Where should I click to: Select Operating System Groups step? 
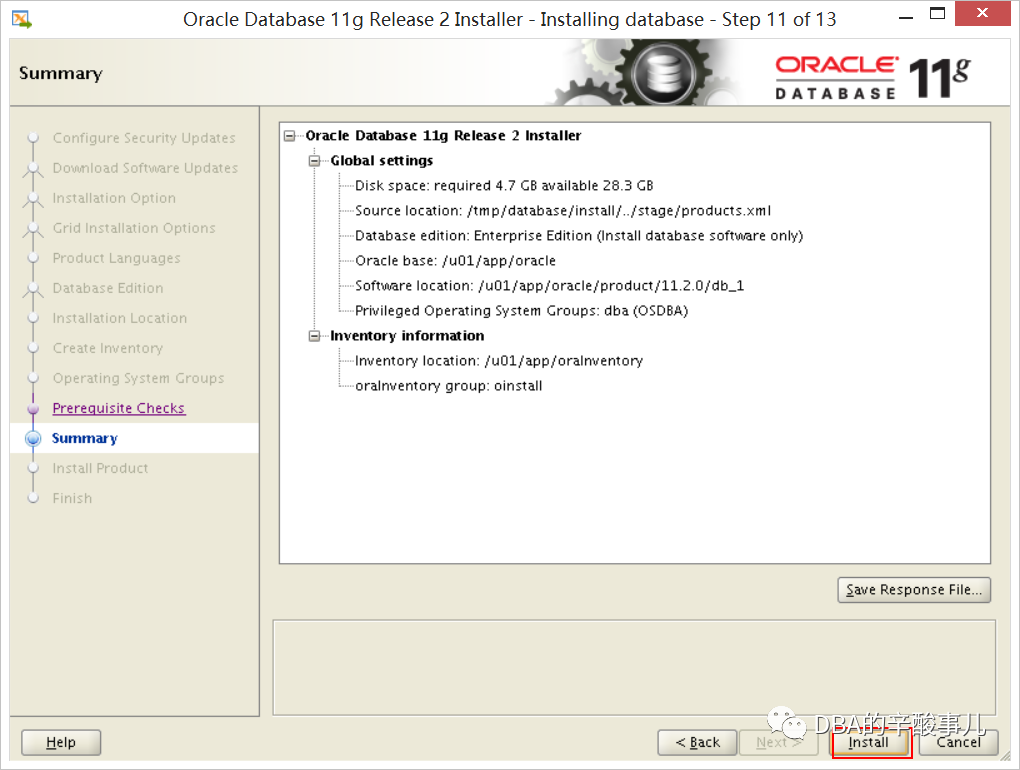[x=139, y=378]
